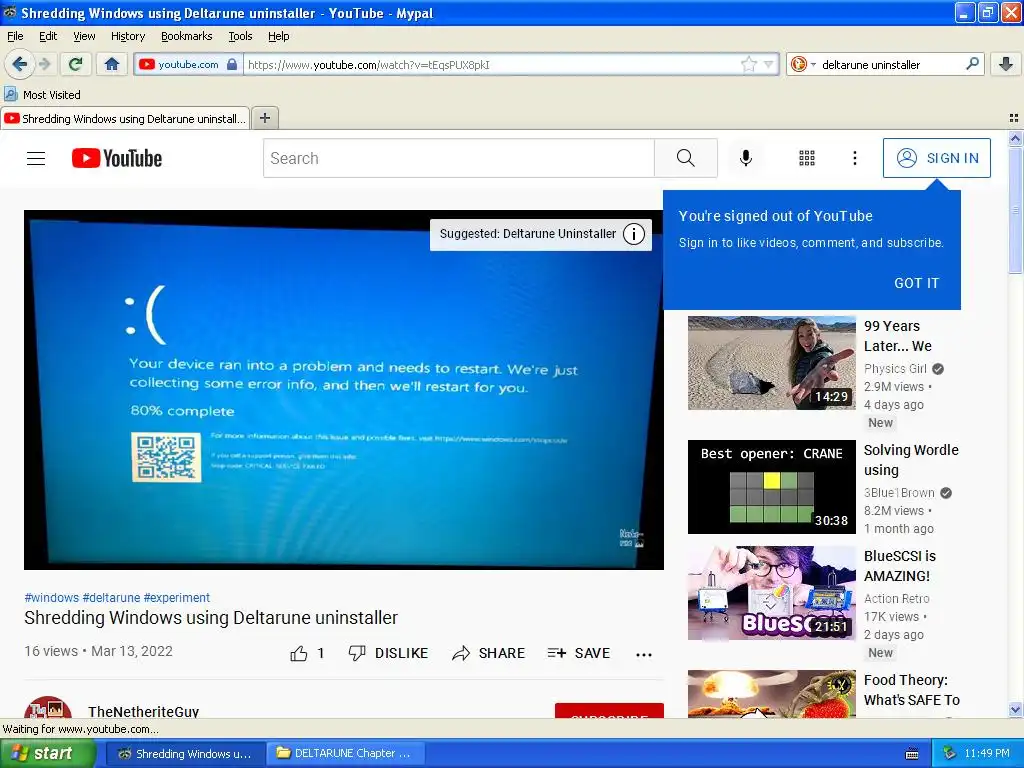Open a new tab with plus button

[264, 118]
